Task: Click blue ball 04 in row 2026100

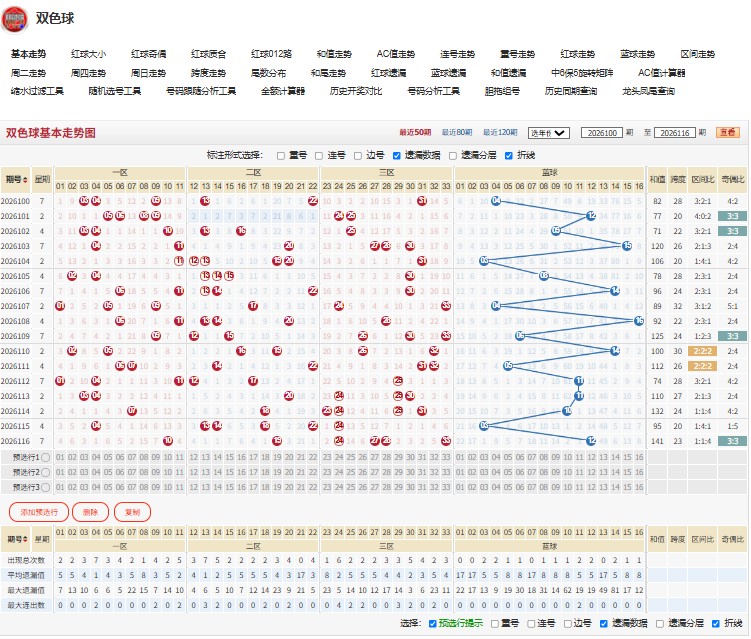Action: click(x=496, y=201)
